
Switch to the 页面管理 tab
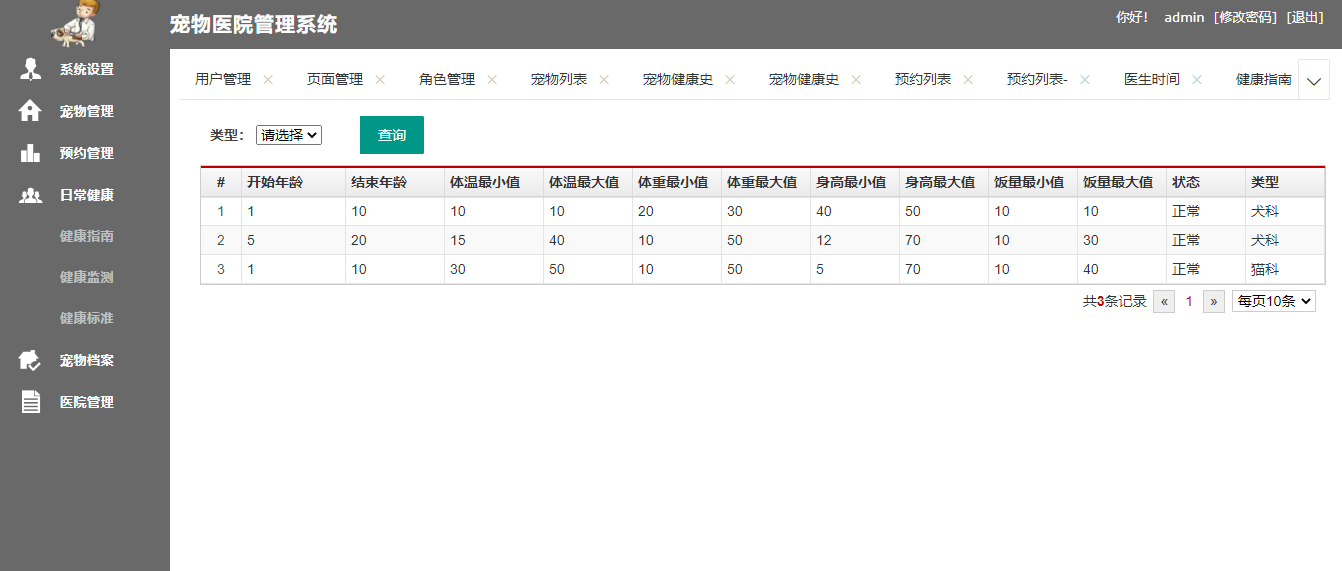coord(335,79)
